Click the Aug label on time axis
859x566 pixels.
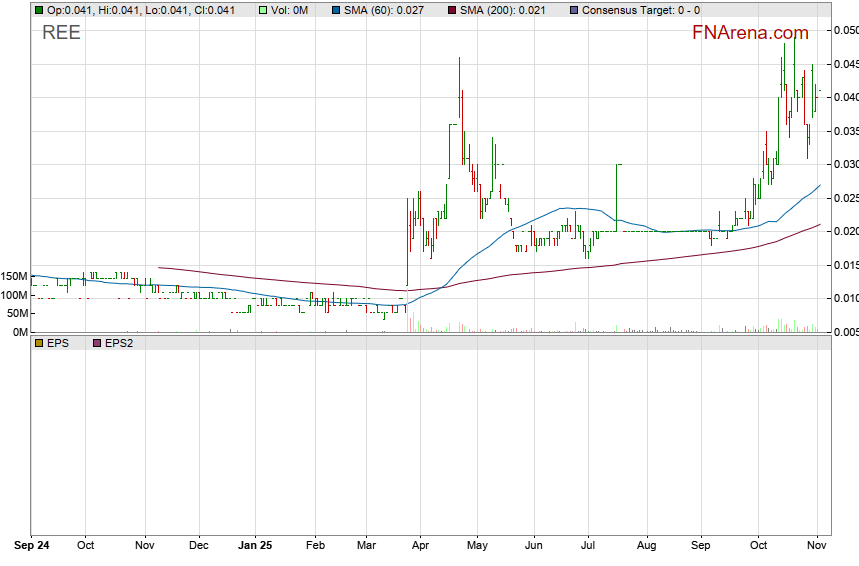point(645,546)
